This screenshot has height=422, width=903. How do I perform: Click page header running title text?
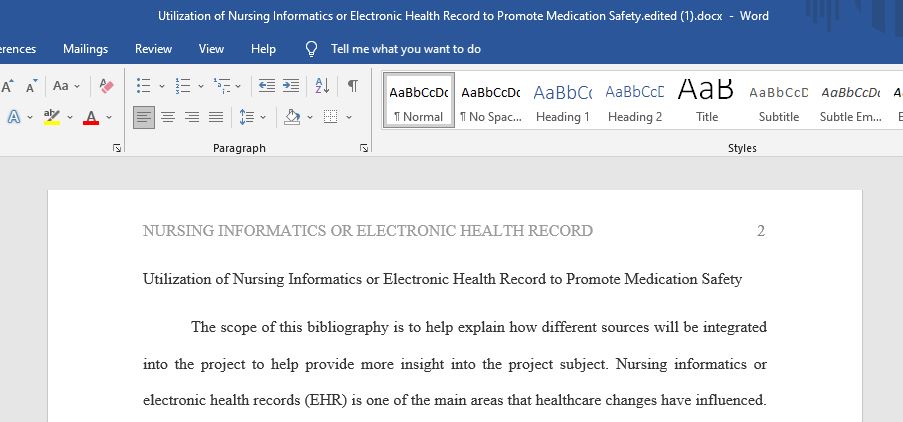pyautogui.click(x=367, y=231)
